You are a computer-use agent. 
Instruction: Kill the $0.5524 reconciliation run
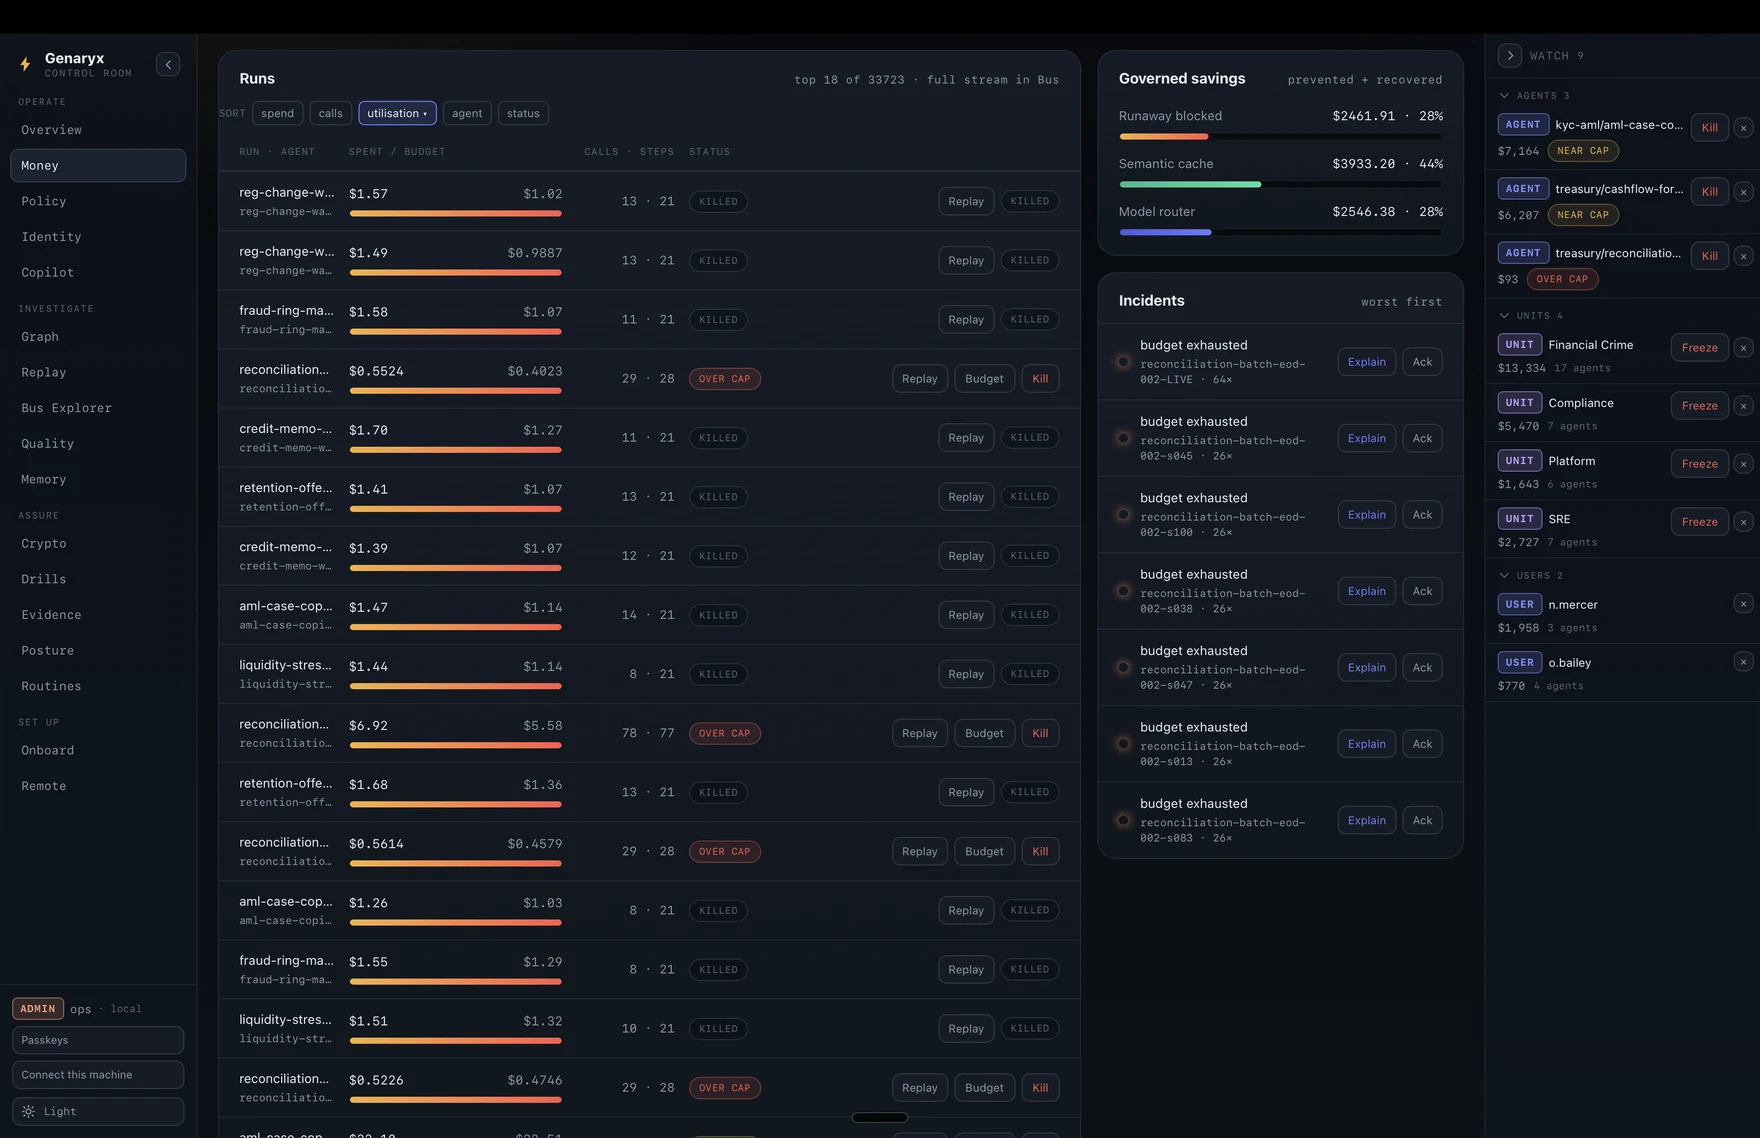click(1040, 379)
